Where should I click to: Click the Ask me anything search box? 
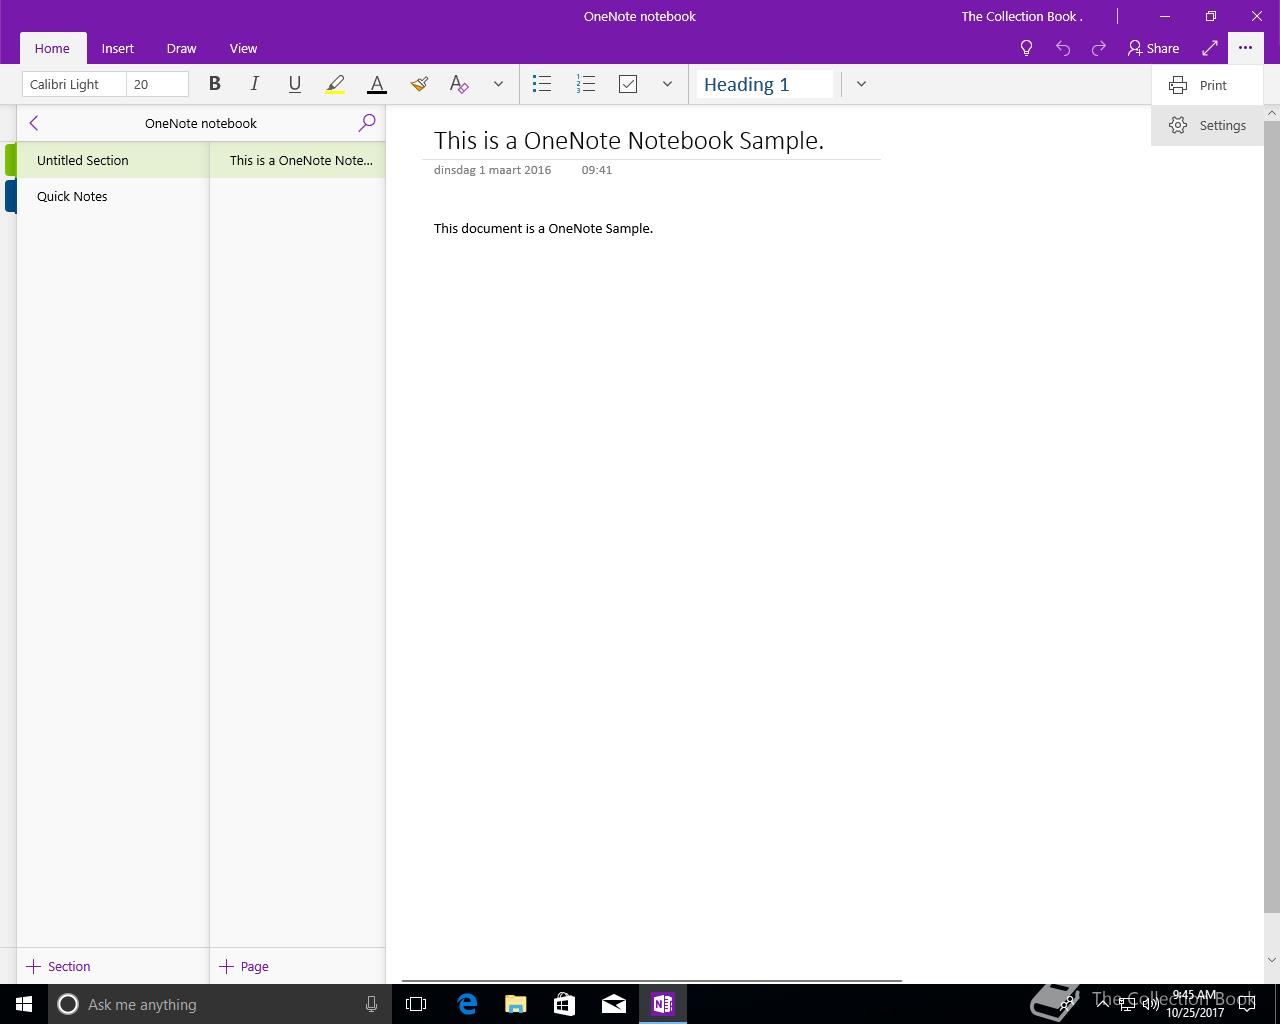point(218,1004)
